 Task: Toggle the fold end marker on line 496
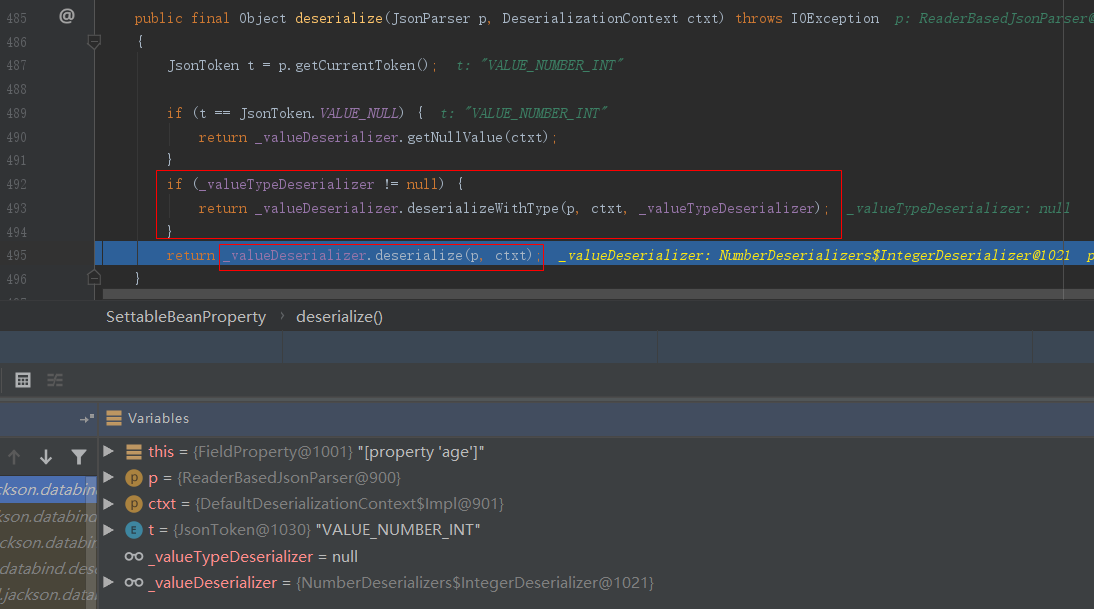click(x=94, y=279)
